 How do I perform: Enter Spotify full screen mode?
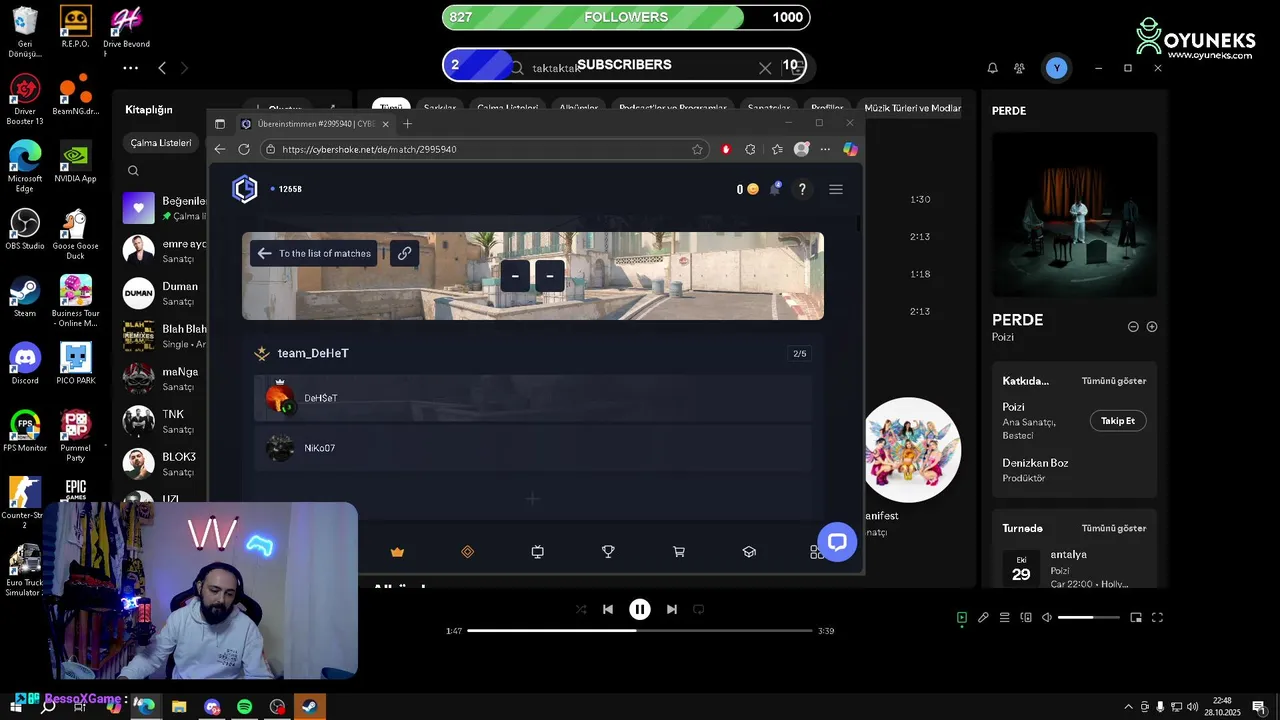(x=1158, y=618)
